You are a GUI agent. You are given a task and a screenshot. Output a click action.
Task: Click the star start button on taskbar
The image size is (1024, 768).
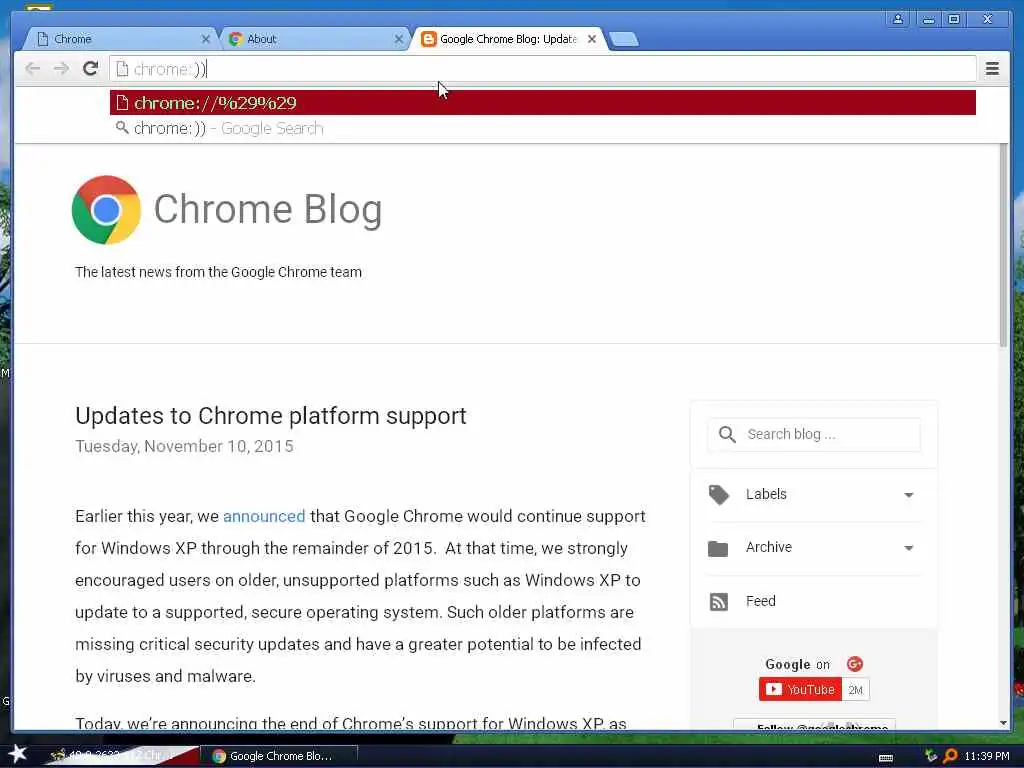tap(16, 754)
